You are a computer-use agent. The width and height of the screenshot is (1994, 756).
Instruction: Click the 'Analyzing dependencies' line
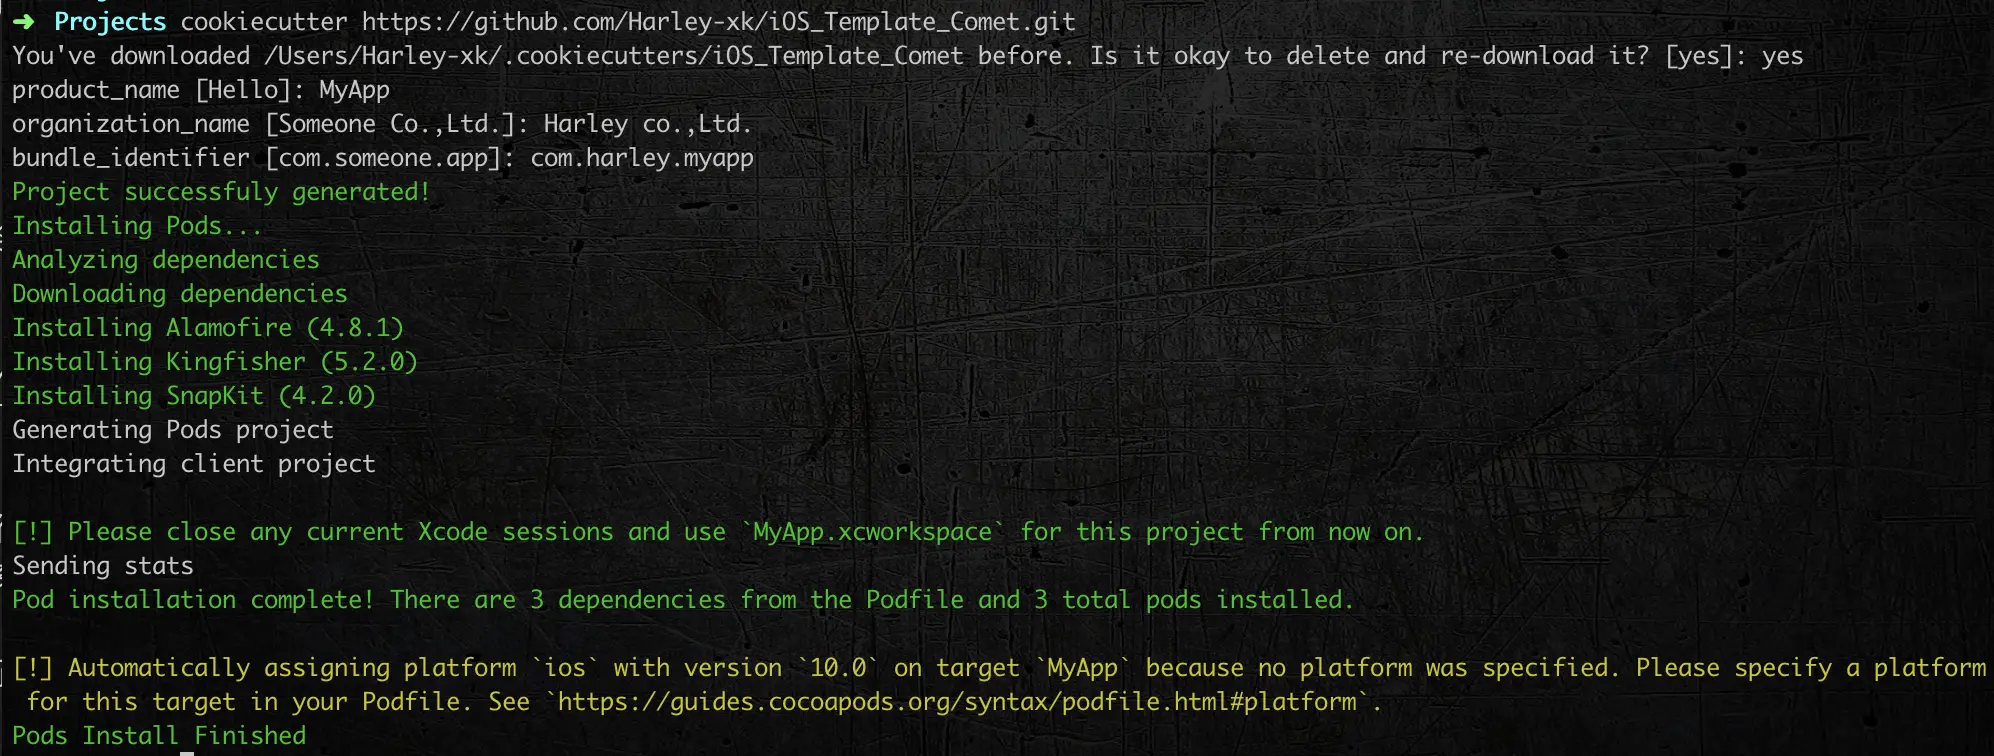point(166,260)
